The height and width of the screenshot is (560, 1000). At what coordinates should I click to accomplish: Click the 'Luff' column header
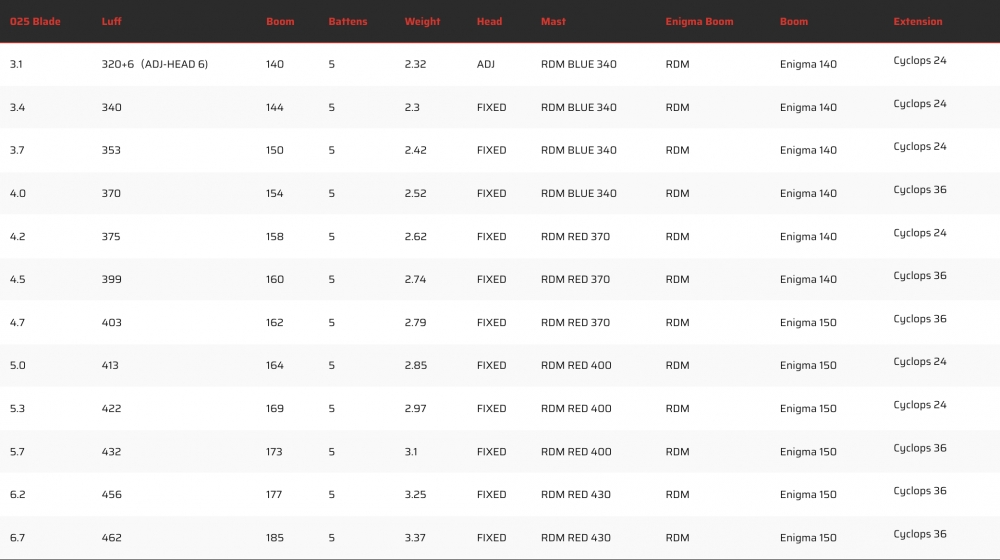(x=111, y=21)
